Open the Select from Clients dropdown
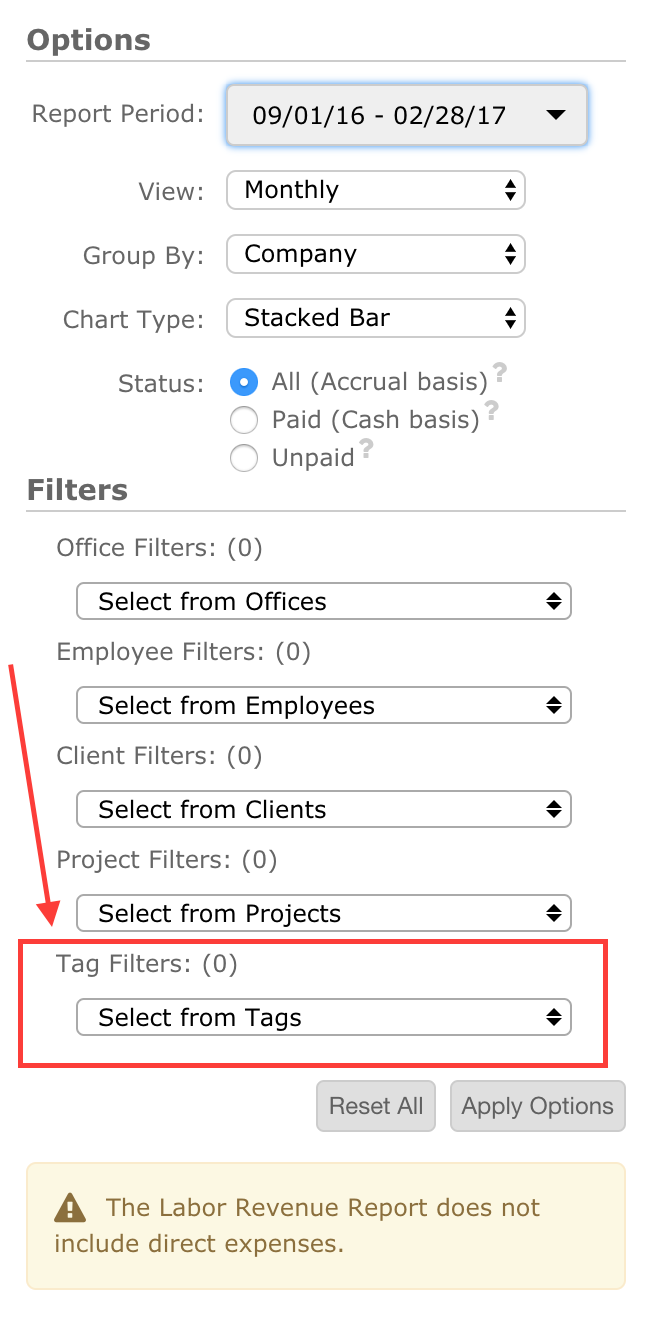This screenshot has width=650, height=1328. coord(324,809)
